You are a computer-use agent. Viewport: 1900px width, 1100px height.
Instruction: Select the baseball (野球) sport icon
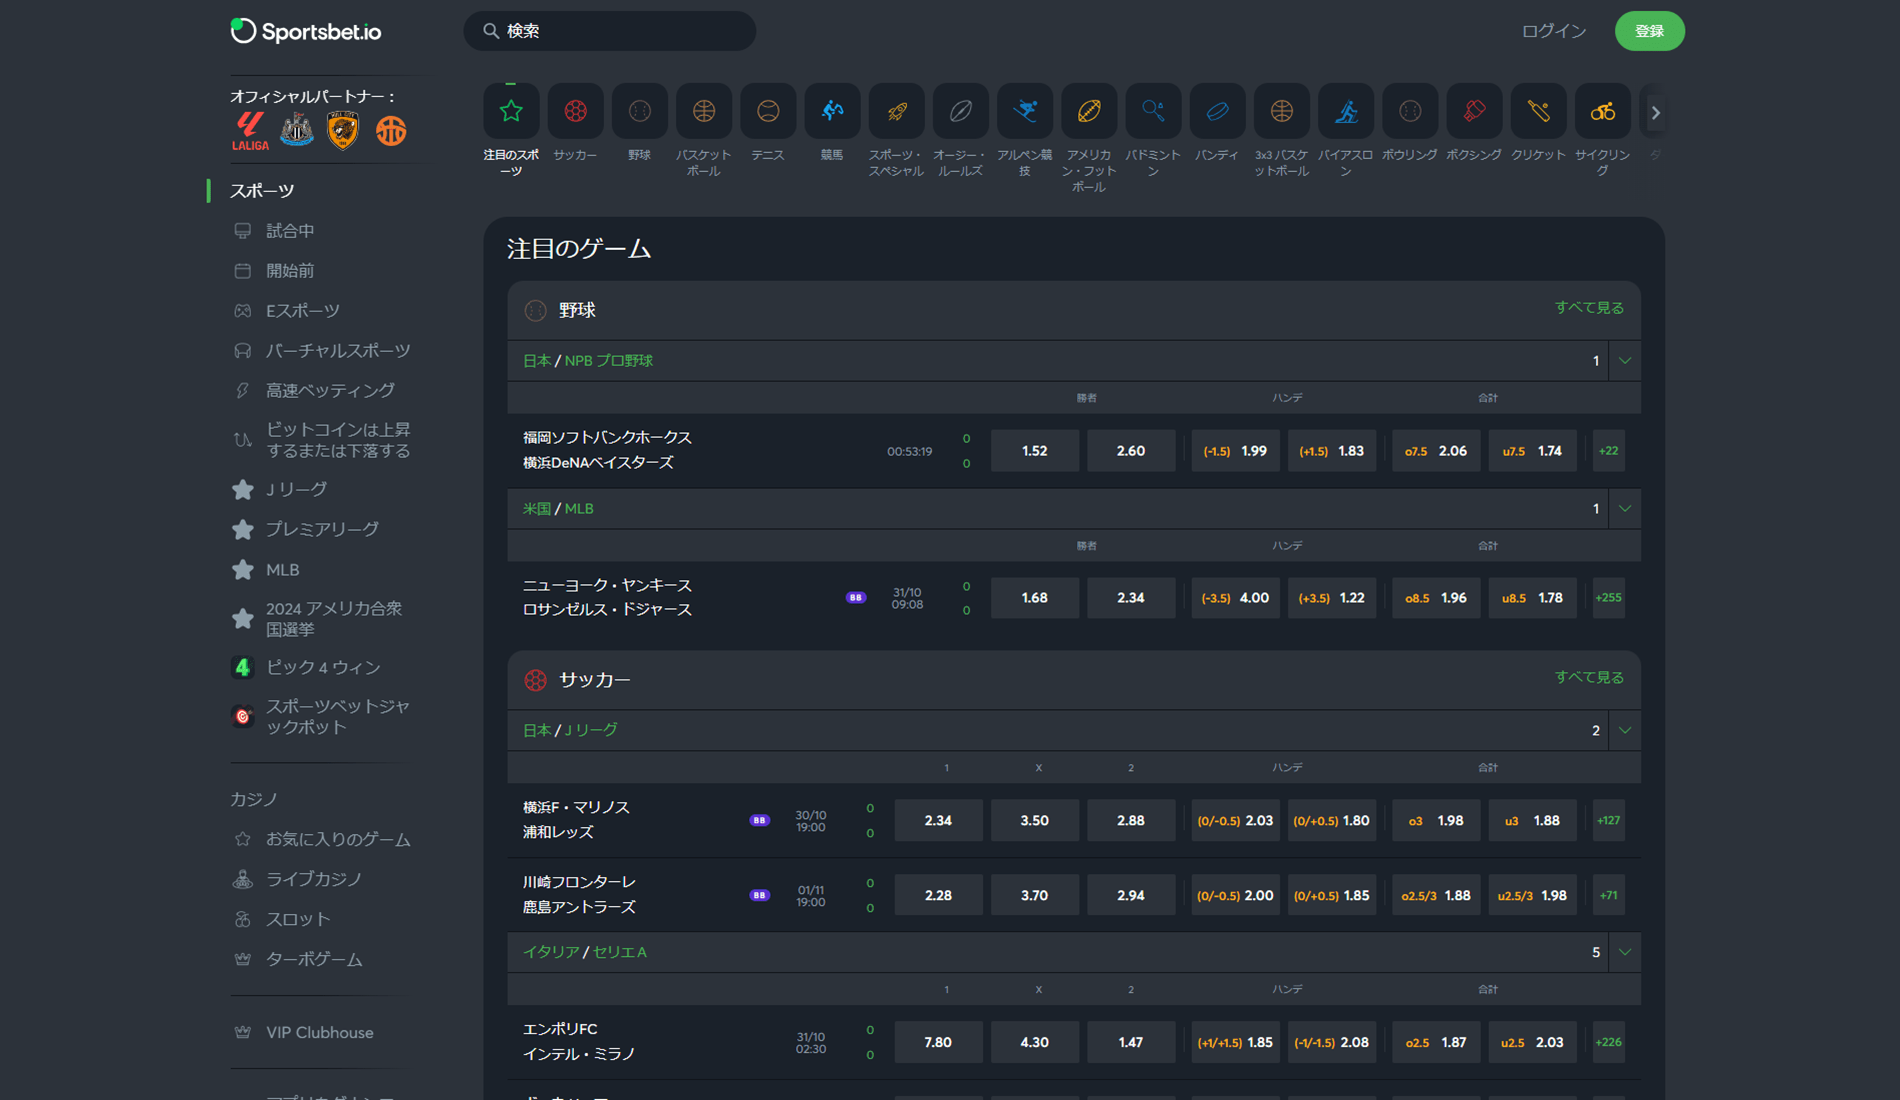pyautogui.click(x=639, y=111)
